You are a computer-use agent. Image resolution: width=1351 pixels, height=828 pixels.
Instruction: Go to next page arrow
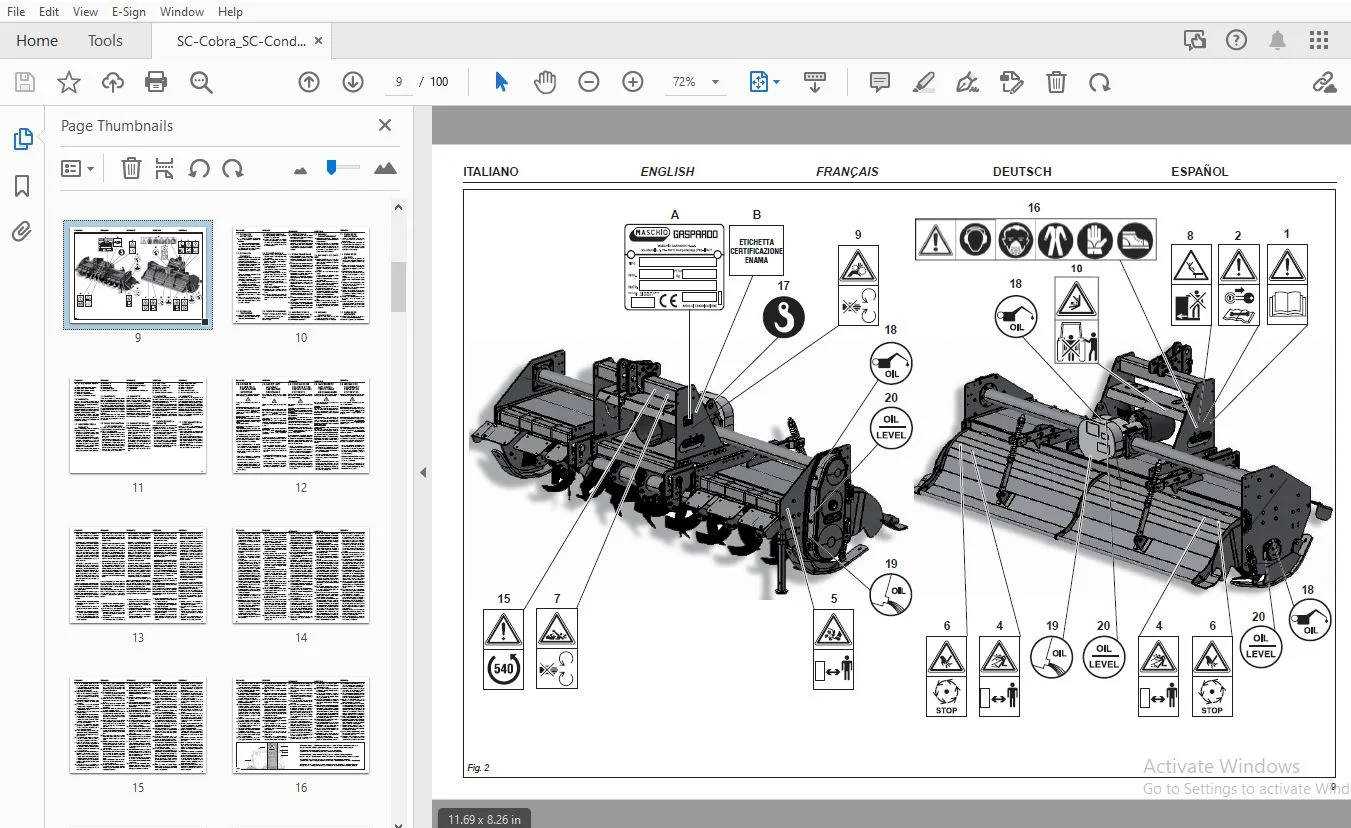click(353, 82)
